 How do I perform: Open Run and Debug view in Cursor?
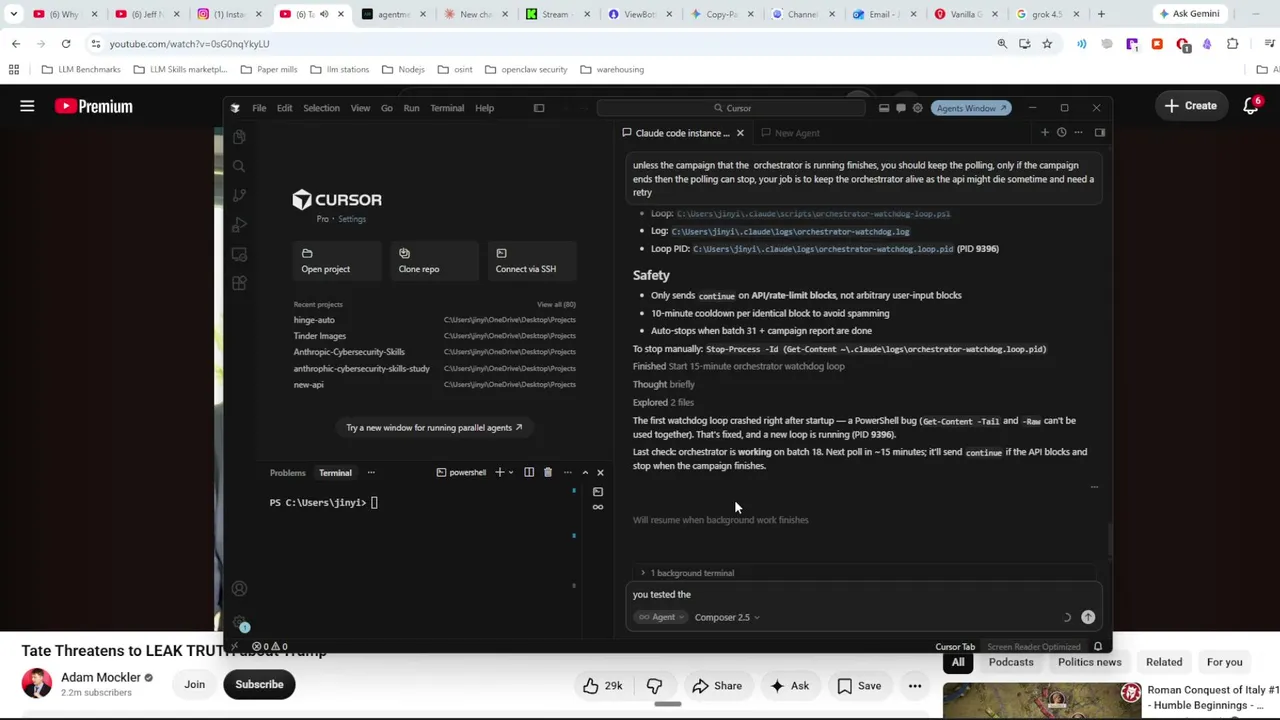pyautogui.click(x=239, y=225)
